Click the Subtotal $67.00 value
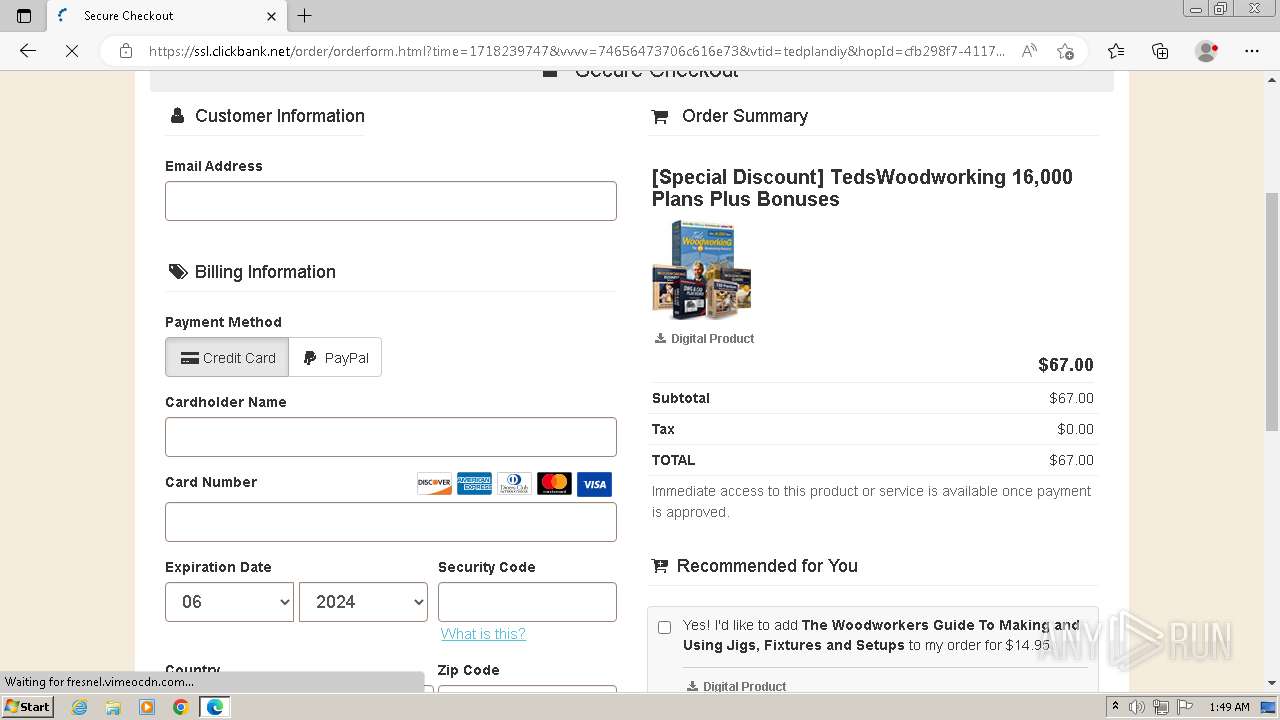 coord(1071,398)
